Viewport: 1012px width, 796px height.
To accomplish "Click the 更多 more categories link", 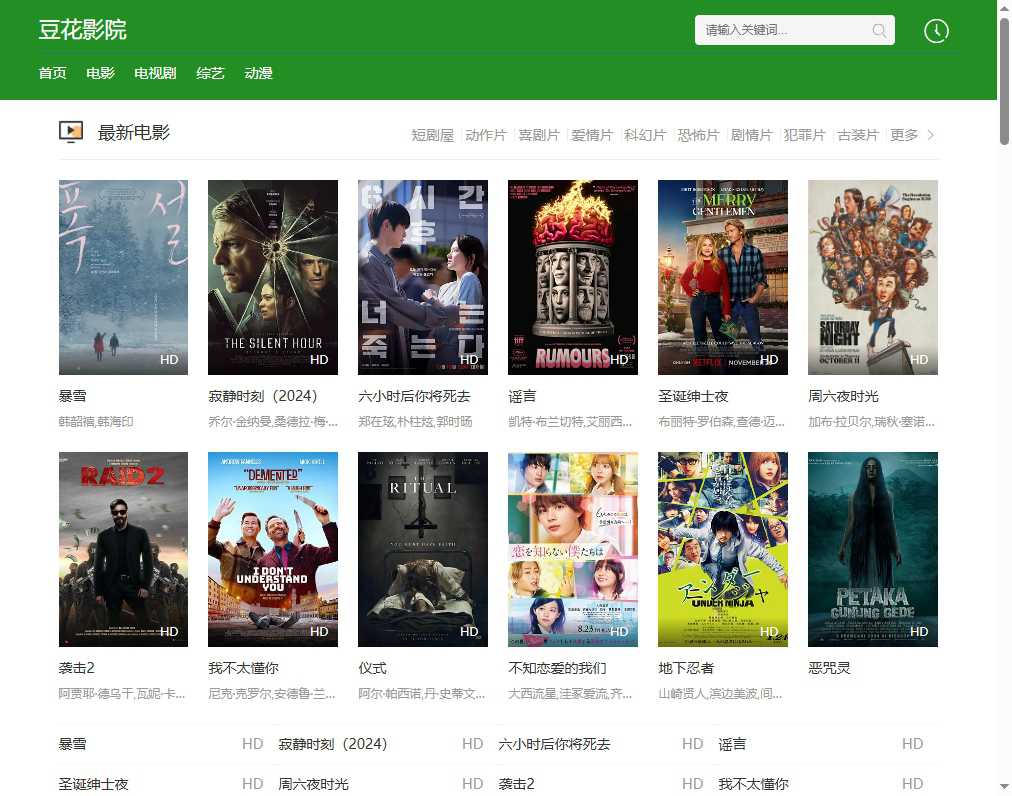I will point(904,135).
